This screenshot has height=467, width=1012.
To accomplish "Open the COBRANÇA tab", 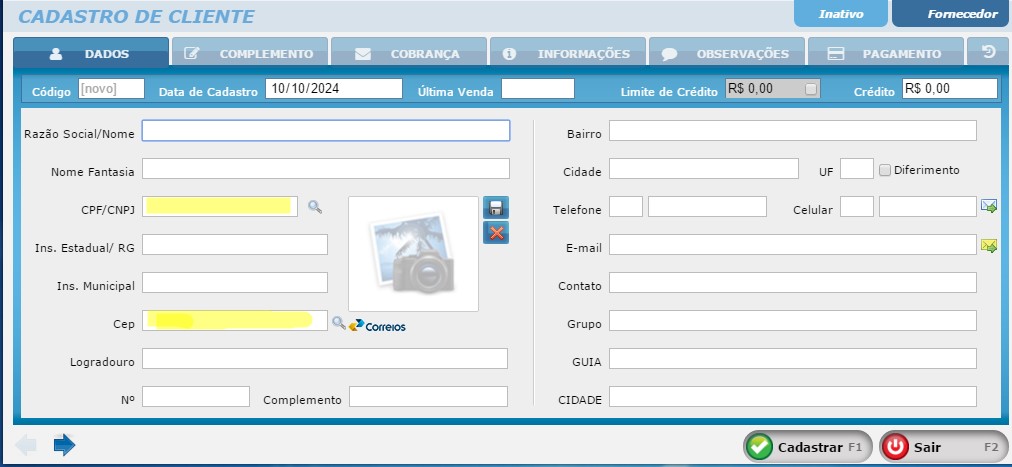I will [409, 52].
